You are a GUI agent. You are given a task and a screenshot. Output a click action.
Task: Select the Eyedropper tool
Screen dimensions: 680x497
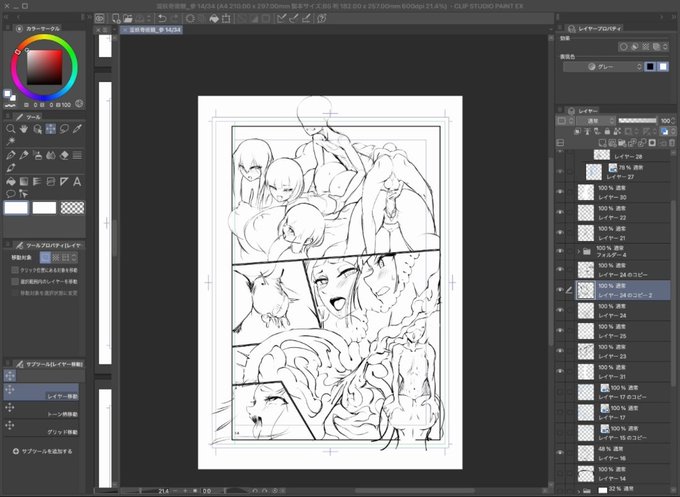click(x=78, y=129)
